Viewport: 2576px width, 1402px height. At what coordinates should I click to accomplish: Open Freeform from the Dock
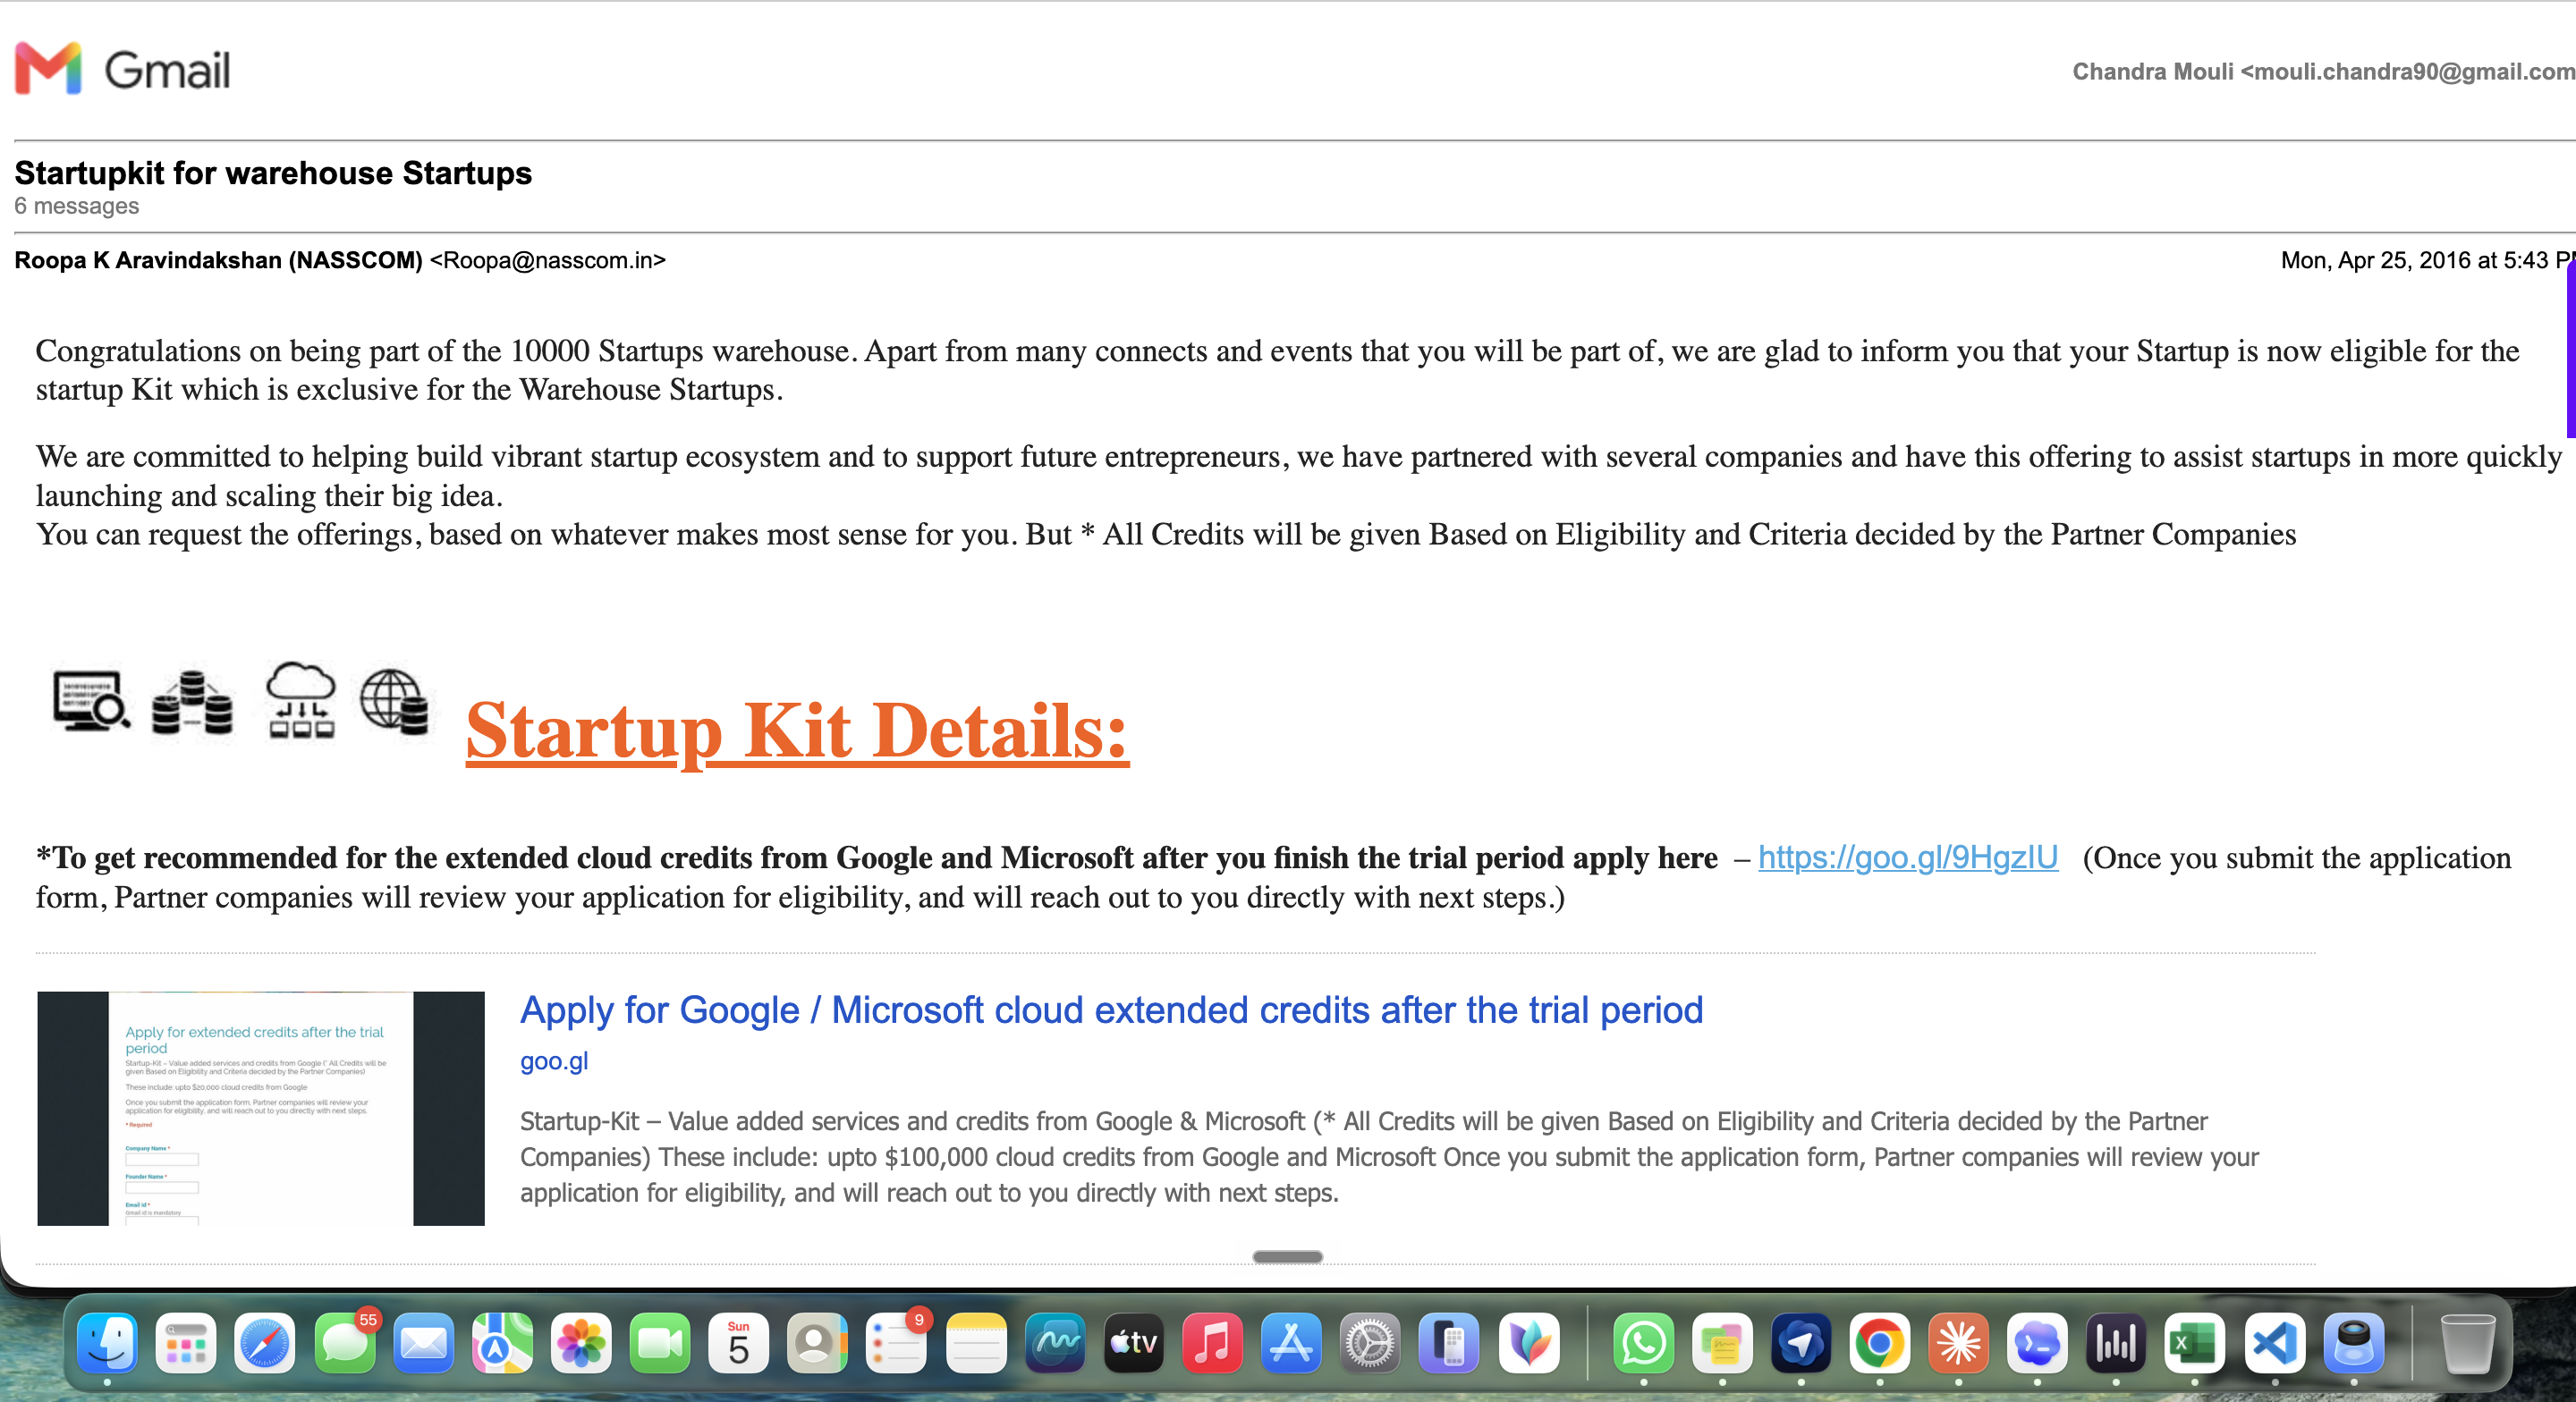(1055, 1343)
